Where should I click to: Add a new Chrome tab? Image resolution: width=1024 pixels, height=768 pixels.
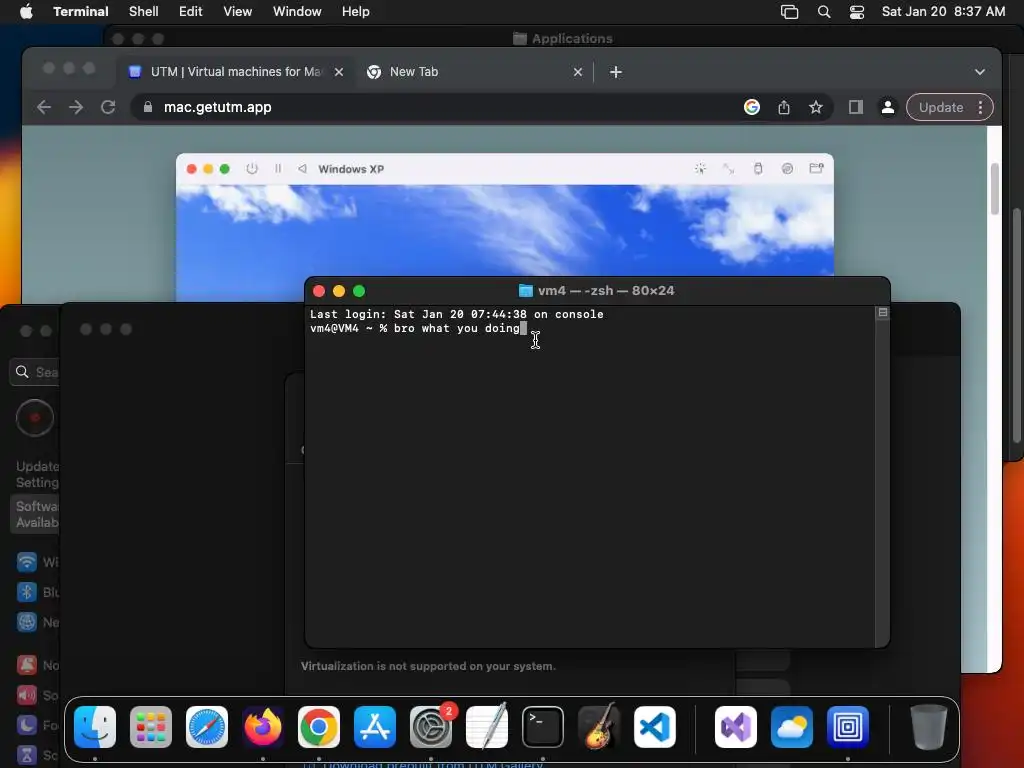tap(616, 72)
